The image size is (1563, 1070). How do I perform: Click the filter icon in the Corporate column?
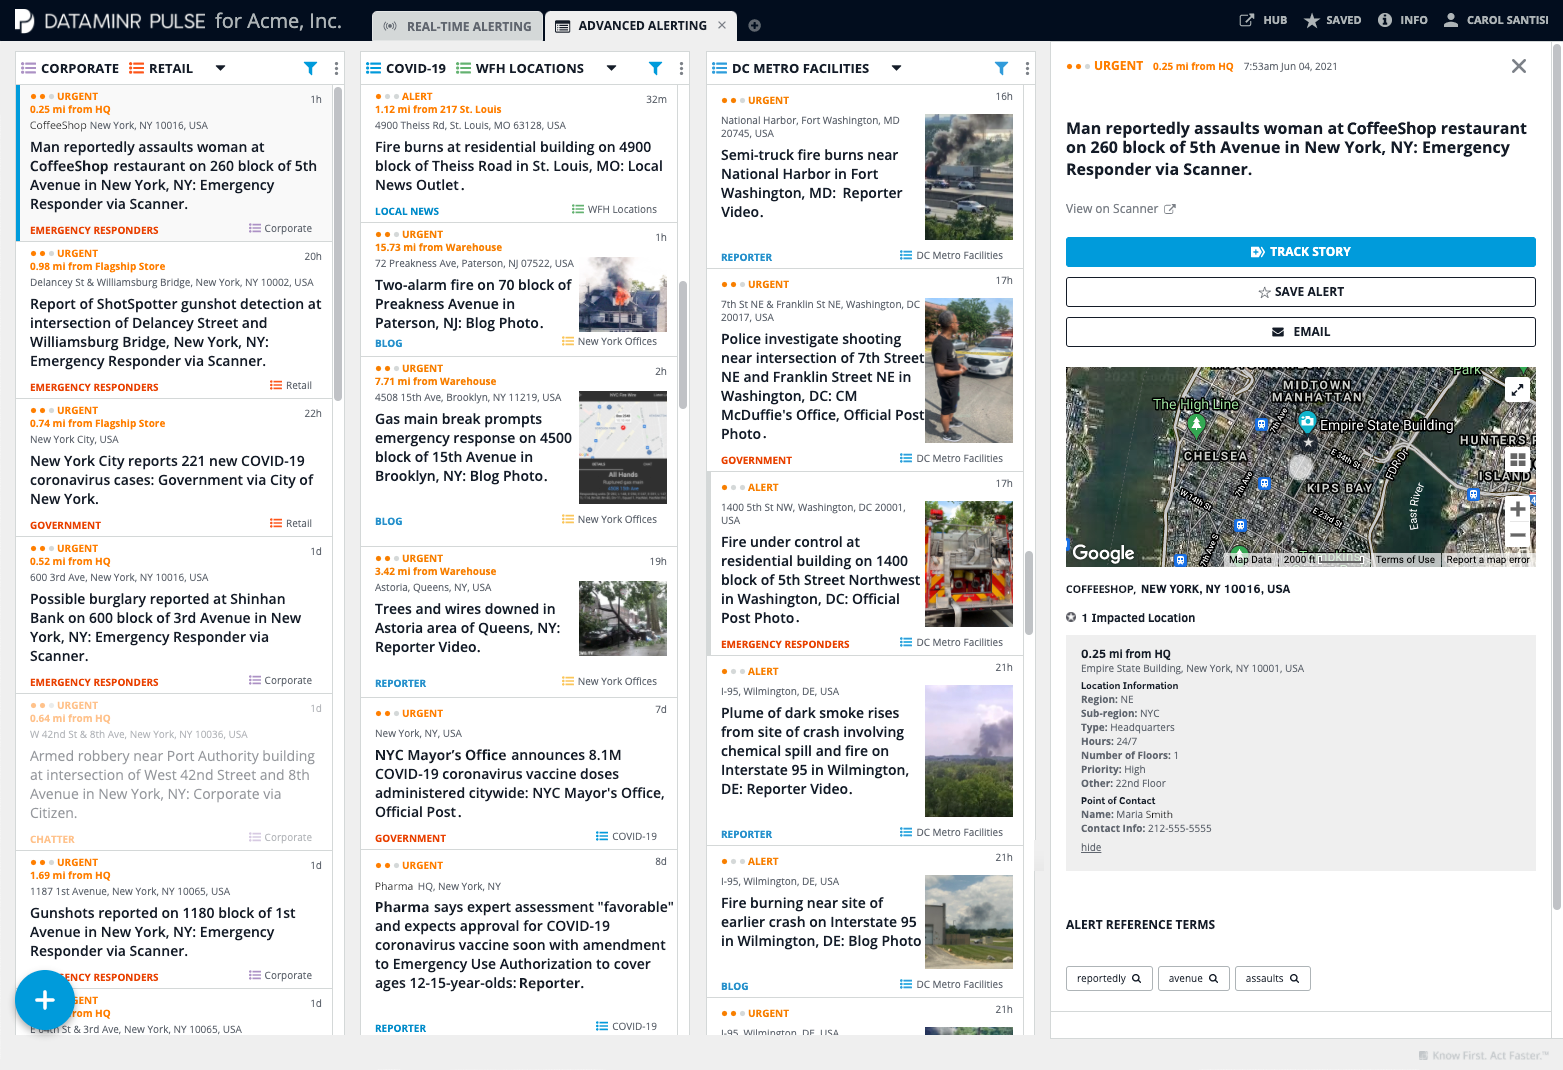point(310,68)
